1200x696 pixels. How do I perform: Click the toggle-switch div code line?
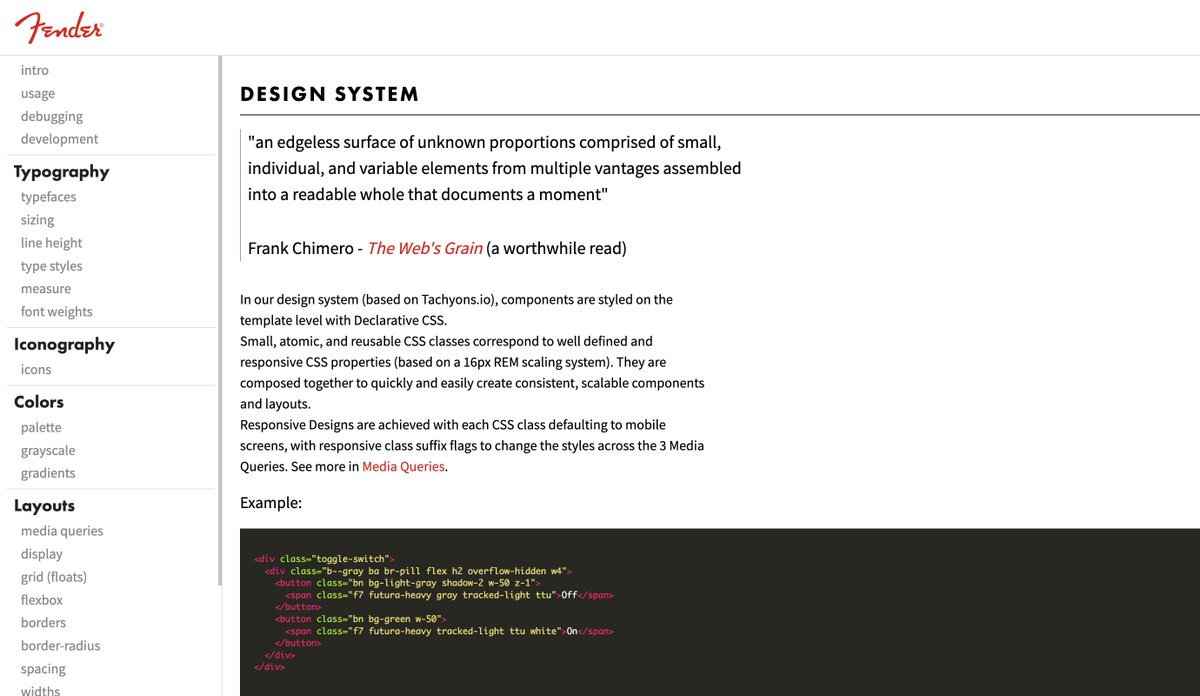pyautogui.click(x=325, y=559)
